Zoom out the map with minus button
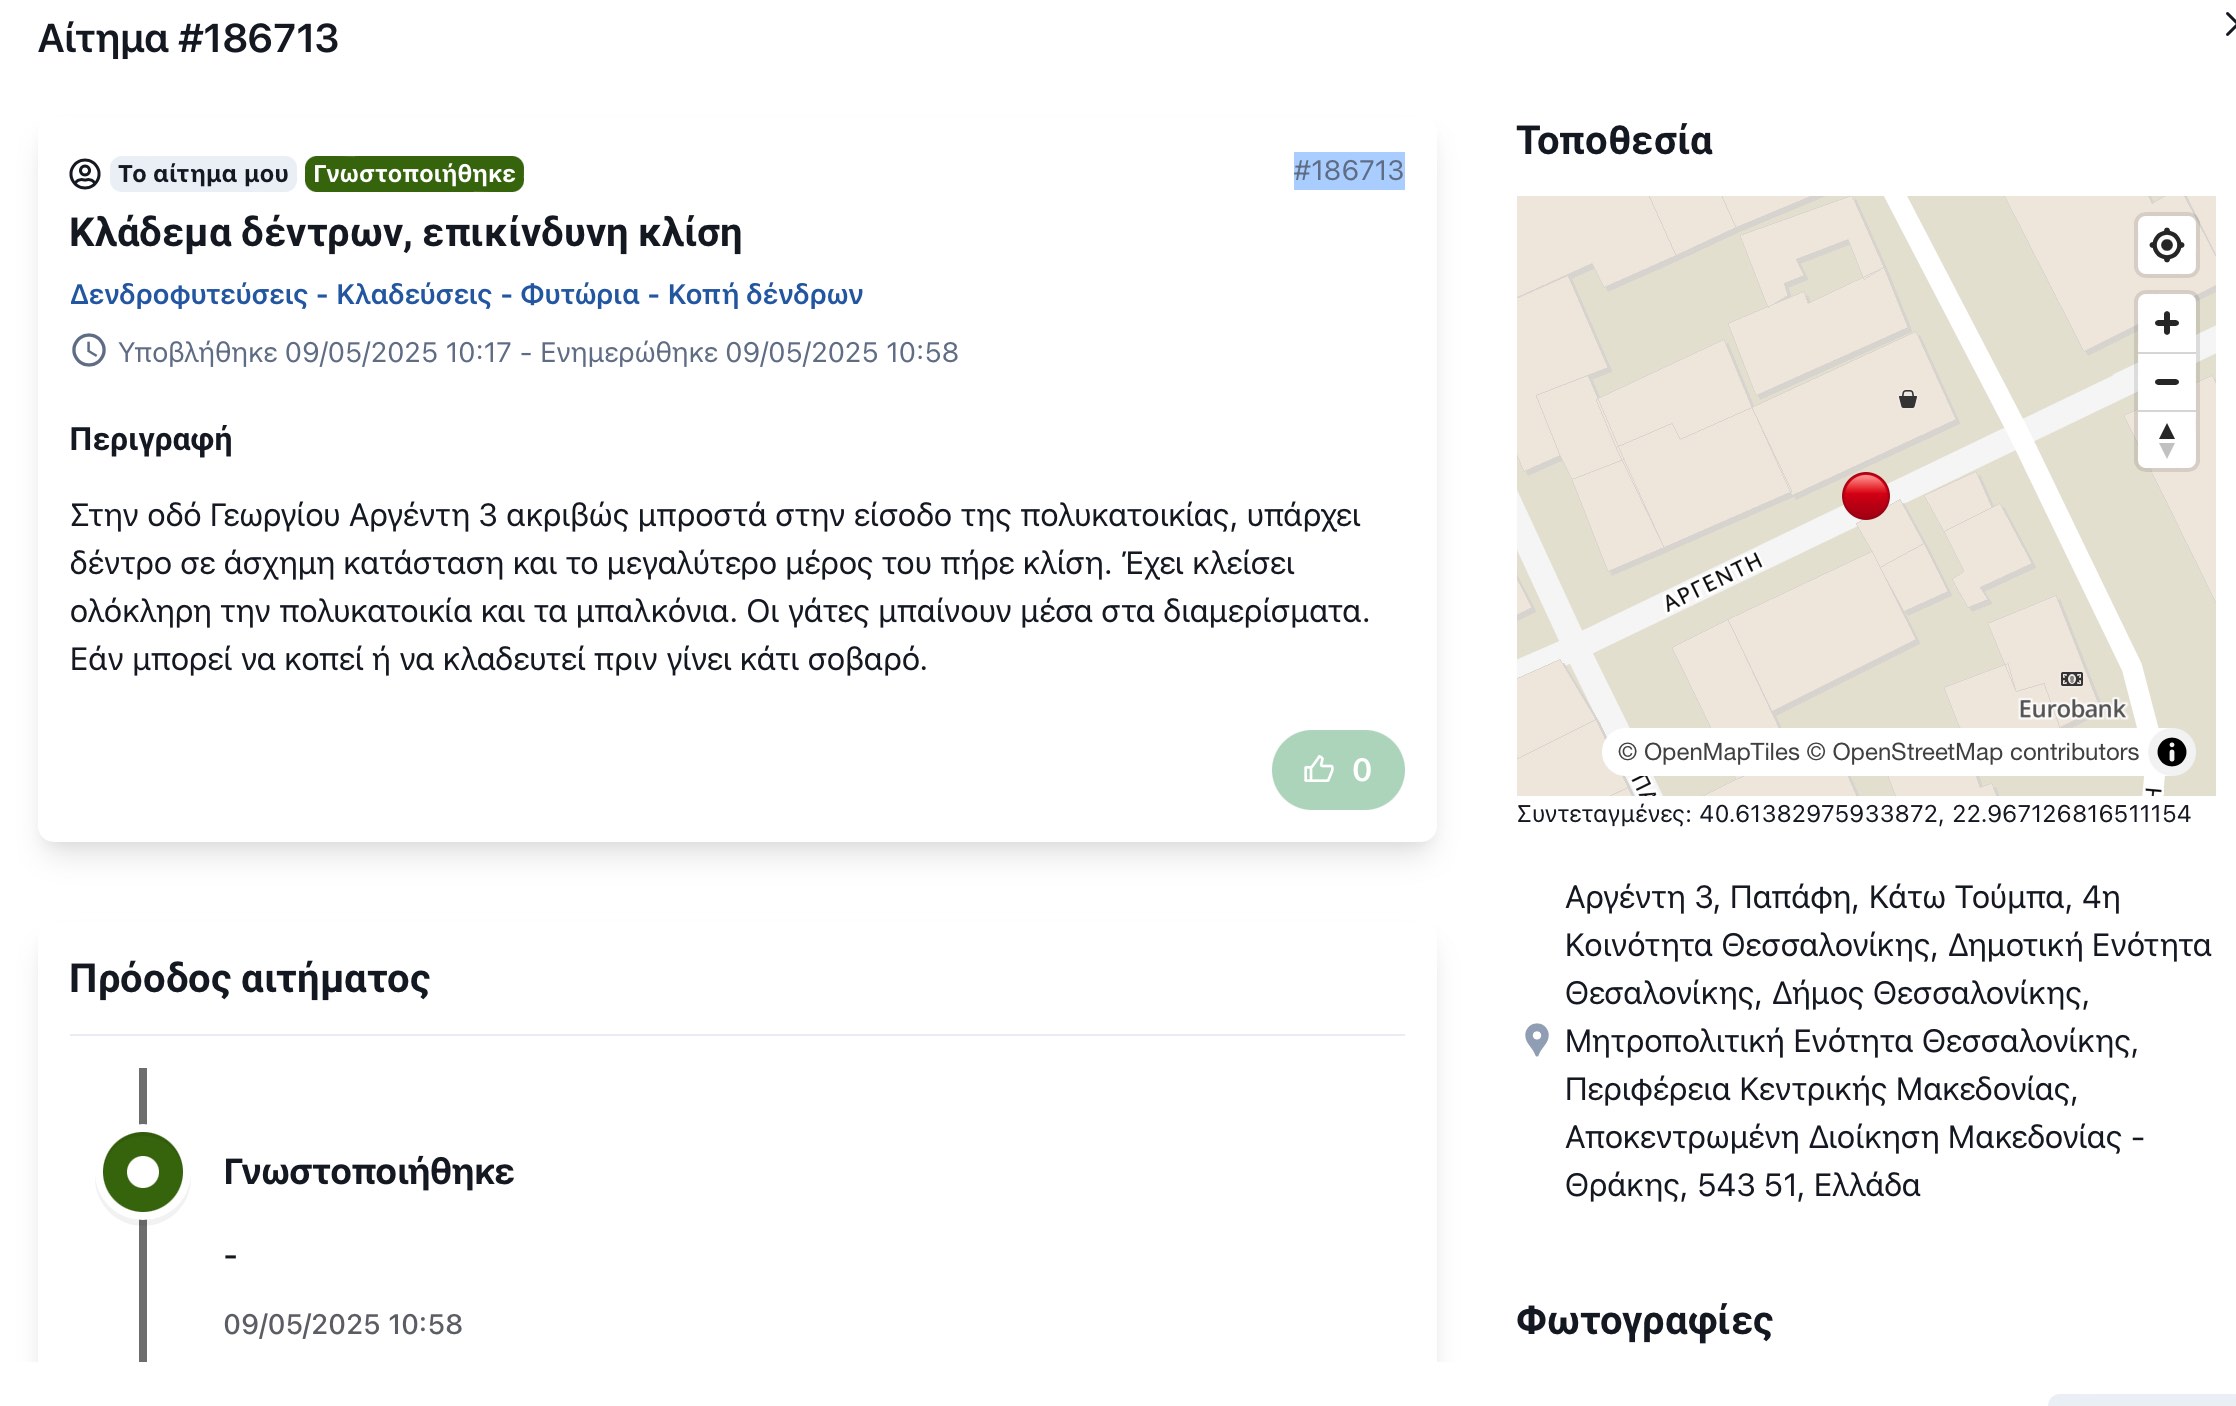 coord(2166,382)
